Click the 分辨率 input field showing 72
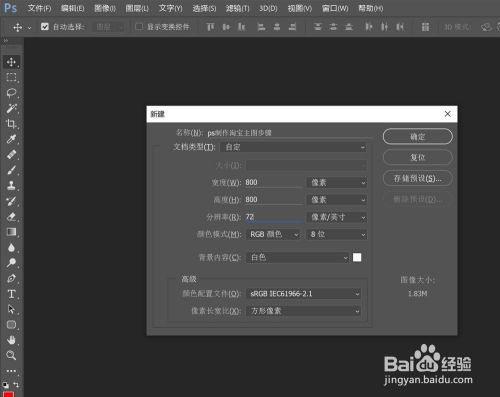Viewport: 500px width, 397px height. click(274, 217)
